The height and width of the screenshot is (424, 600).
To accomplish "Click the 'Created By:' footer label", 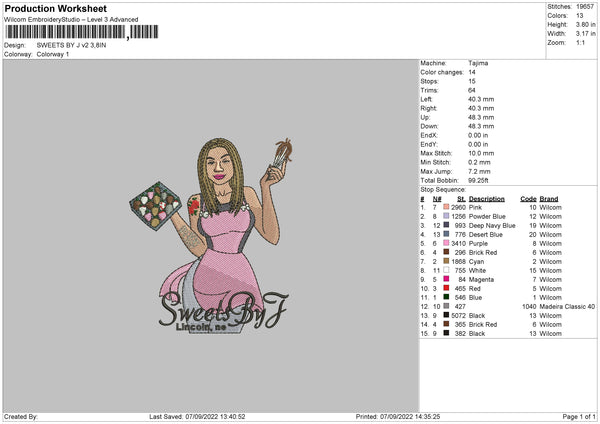I will pyautogui.click(x=21, y=416).
